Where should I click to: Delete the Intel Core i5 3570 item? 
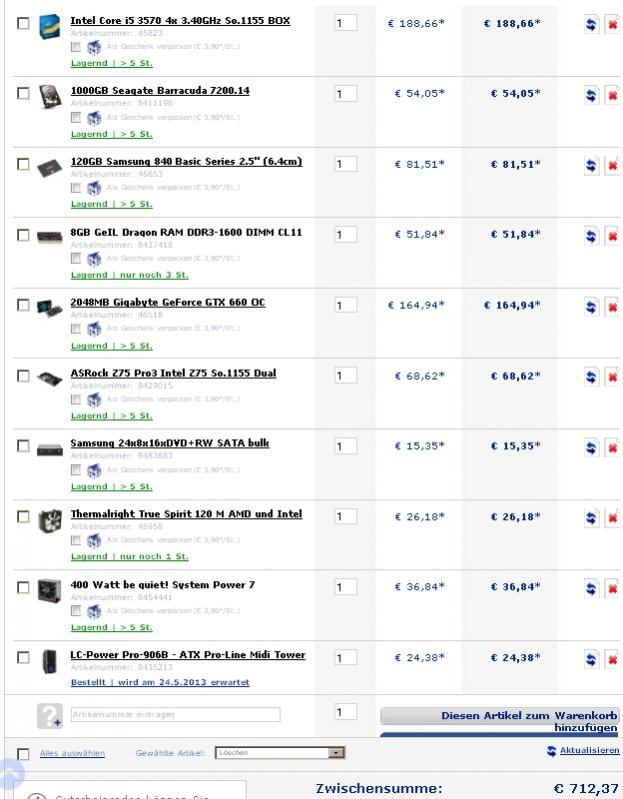612,24
